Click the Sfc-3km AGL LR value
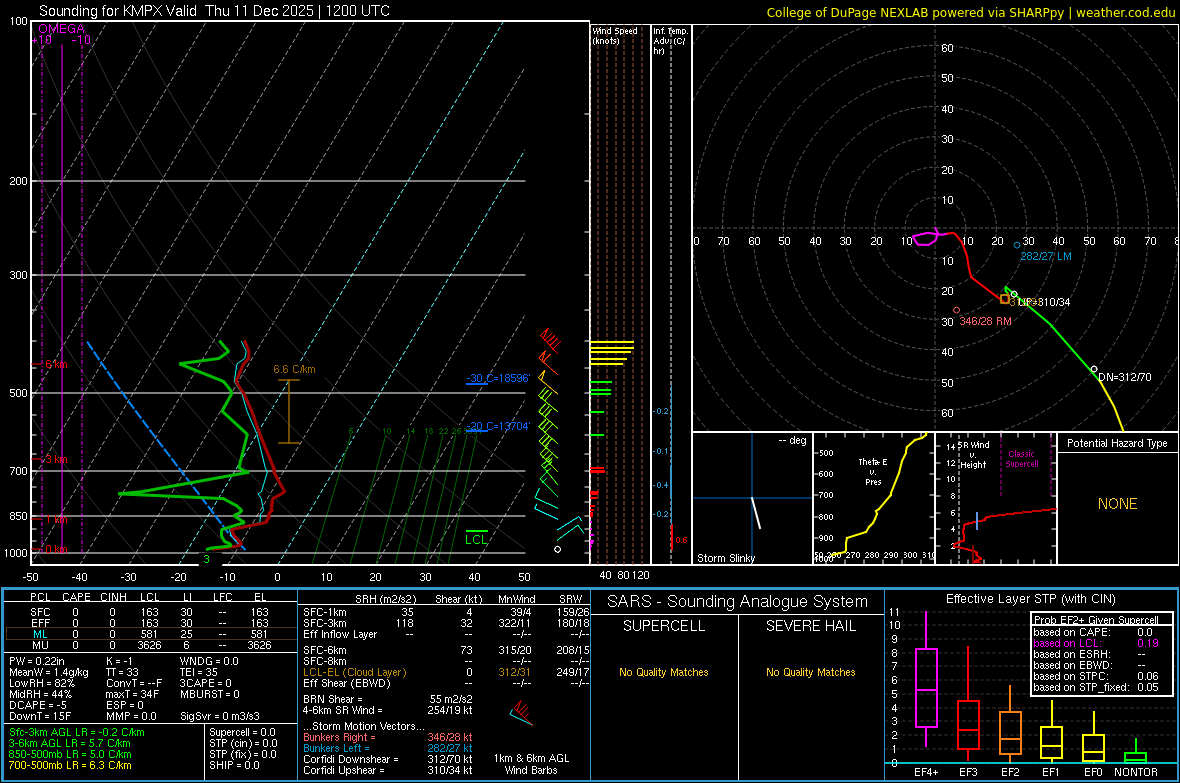This screenshot has height=783, width=1180. point(77,732)
